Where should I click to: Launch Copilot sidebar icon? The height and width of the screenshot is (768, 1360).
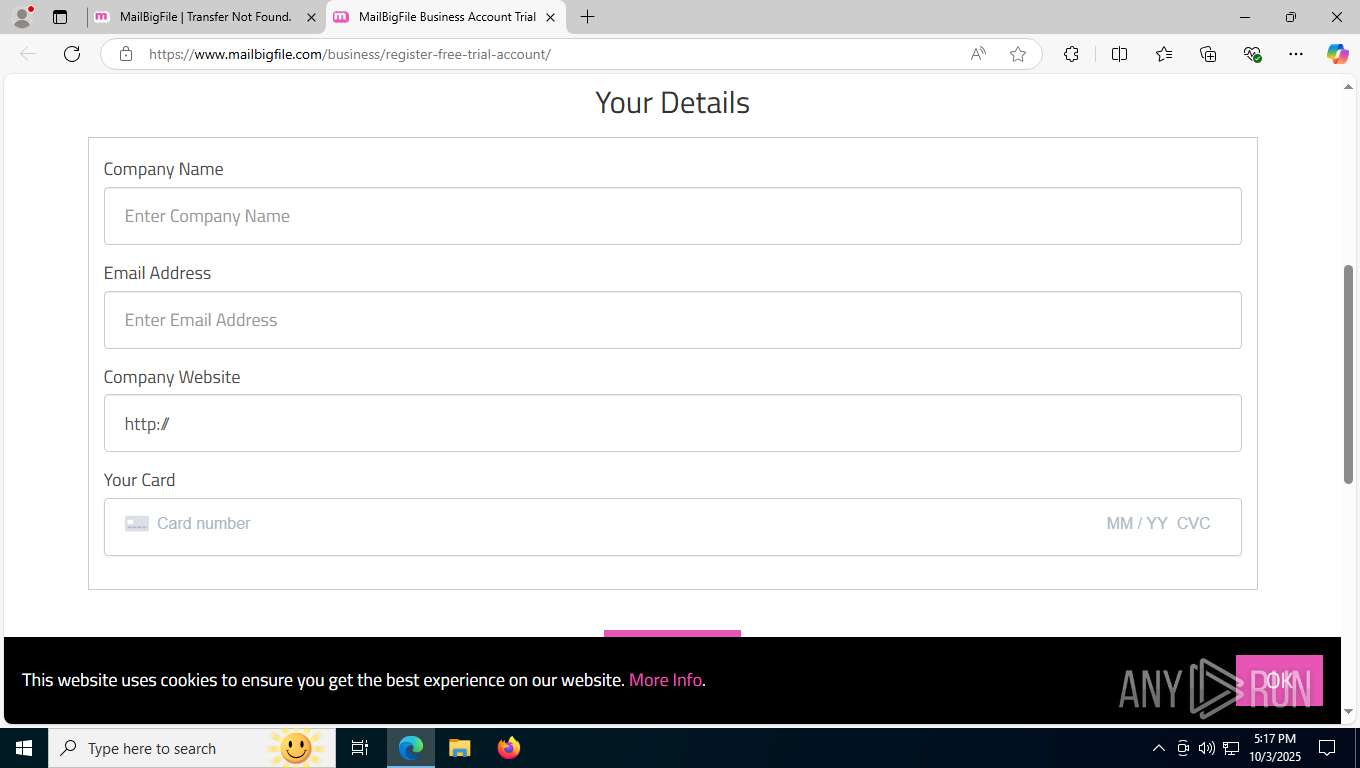pos(1337,54)
